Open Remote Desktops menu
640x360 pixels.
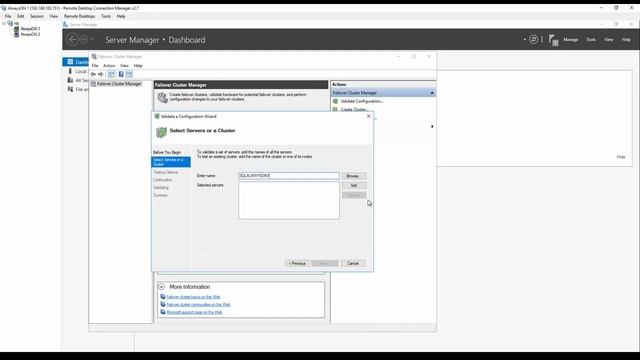pyautogui.click(x=79, y=16)
